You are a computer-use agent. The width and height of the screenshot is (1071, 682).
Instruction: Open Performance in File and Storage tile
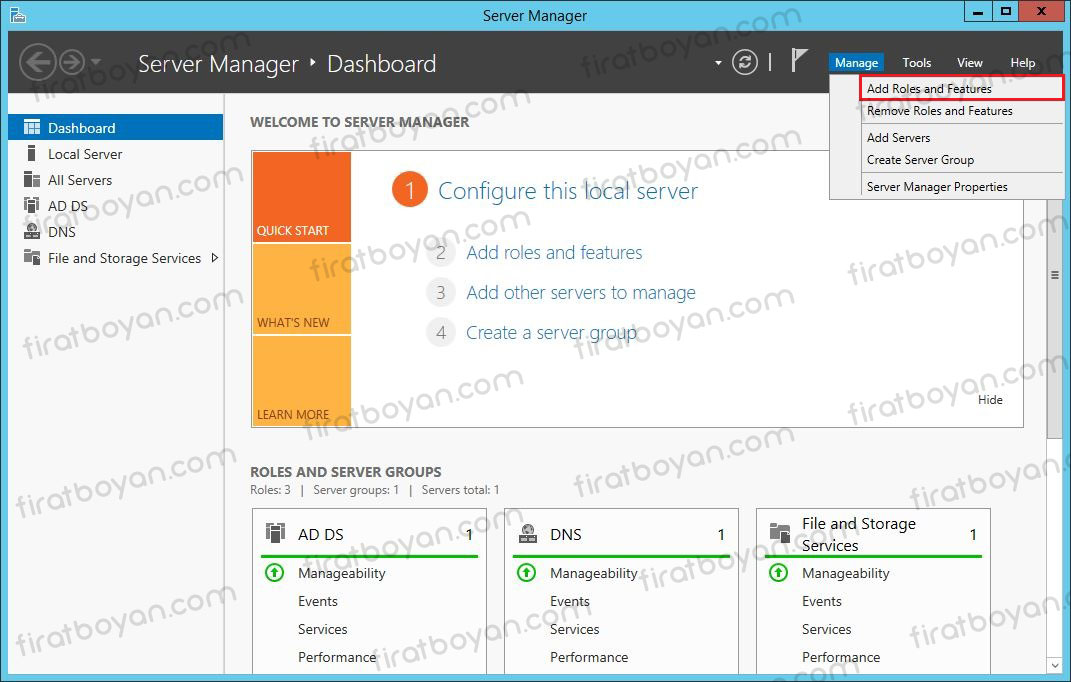[841, 657]
